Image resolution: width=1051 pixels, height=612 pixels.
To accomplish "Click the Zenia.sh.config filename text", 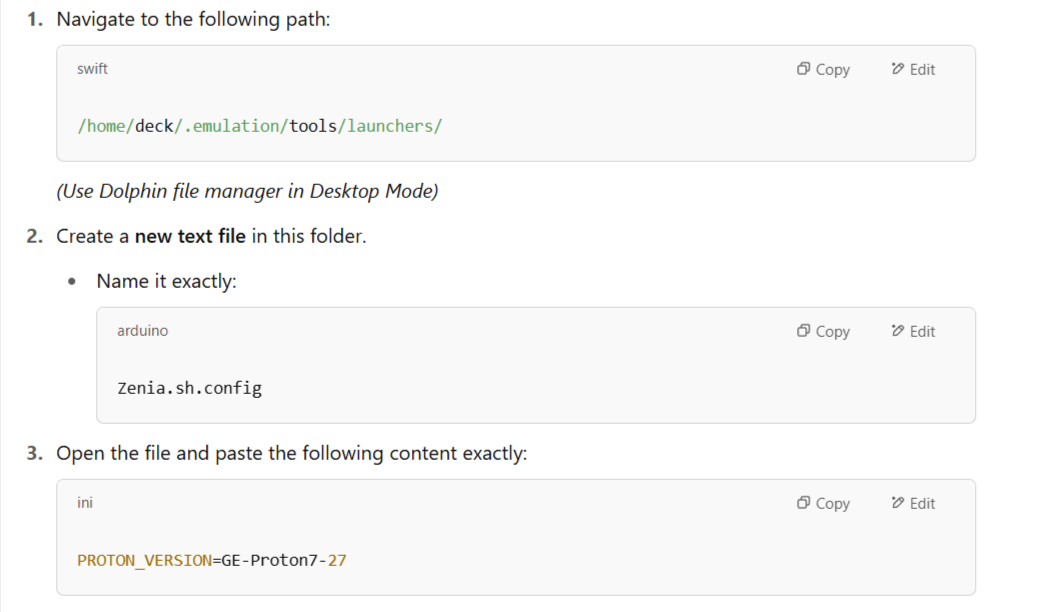I will 190,388.
